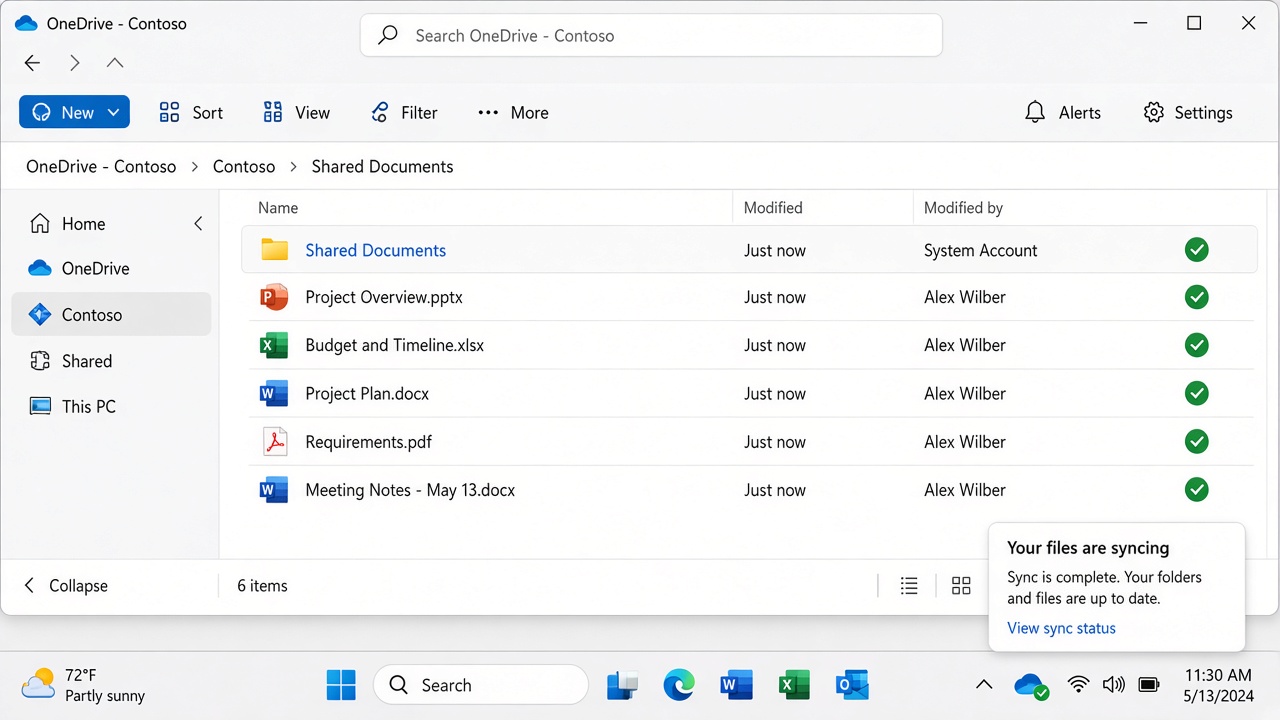This screenshot has width=1280, height=720.
Task: Click the Windows taskbar Search box
Action: (x=481, y=685)
